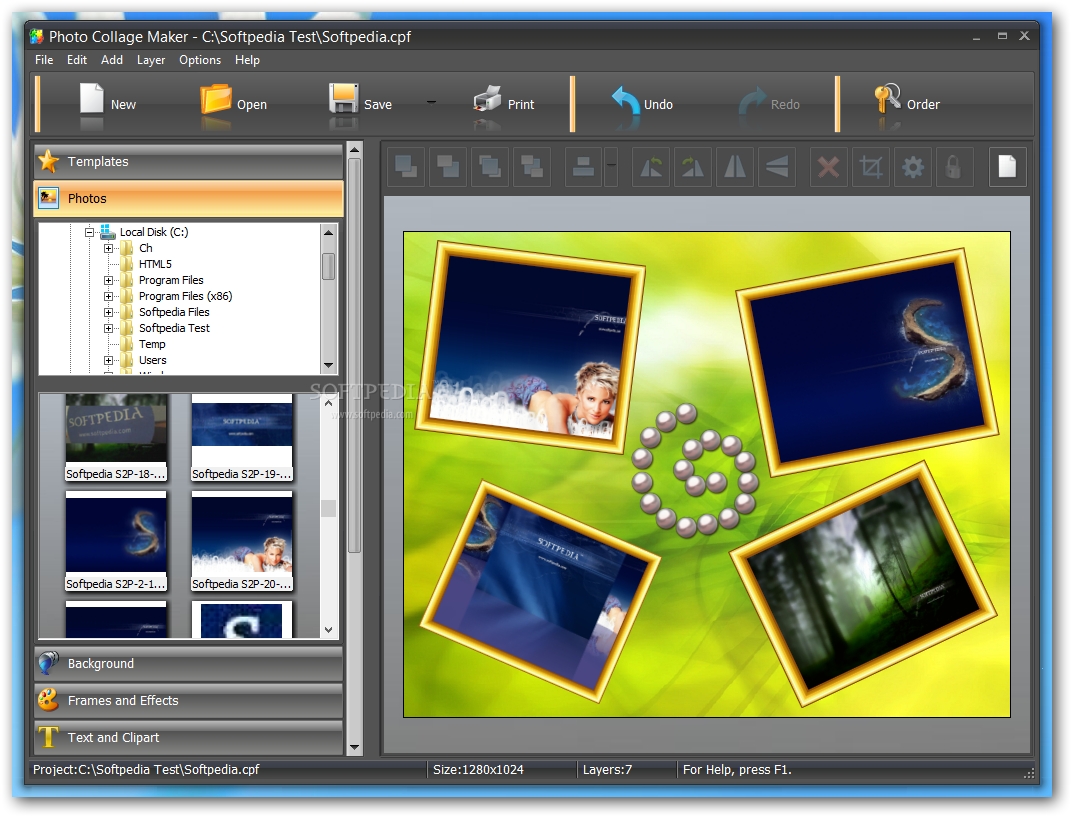This screenshot has width=1072, height=817.
Task: Click the folder tree scrollbar up arrow
Action: (x=328, y=232)
